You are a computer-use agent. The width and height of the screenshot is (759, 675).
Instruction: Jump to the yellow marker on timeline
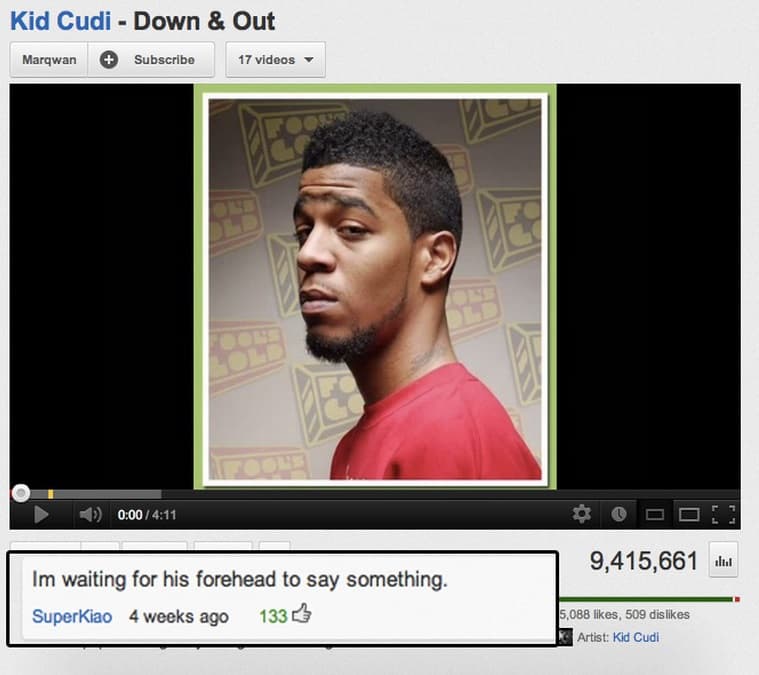pyautogui.click(x=50, y=494)
